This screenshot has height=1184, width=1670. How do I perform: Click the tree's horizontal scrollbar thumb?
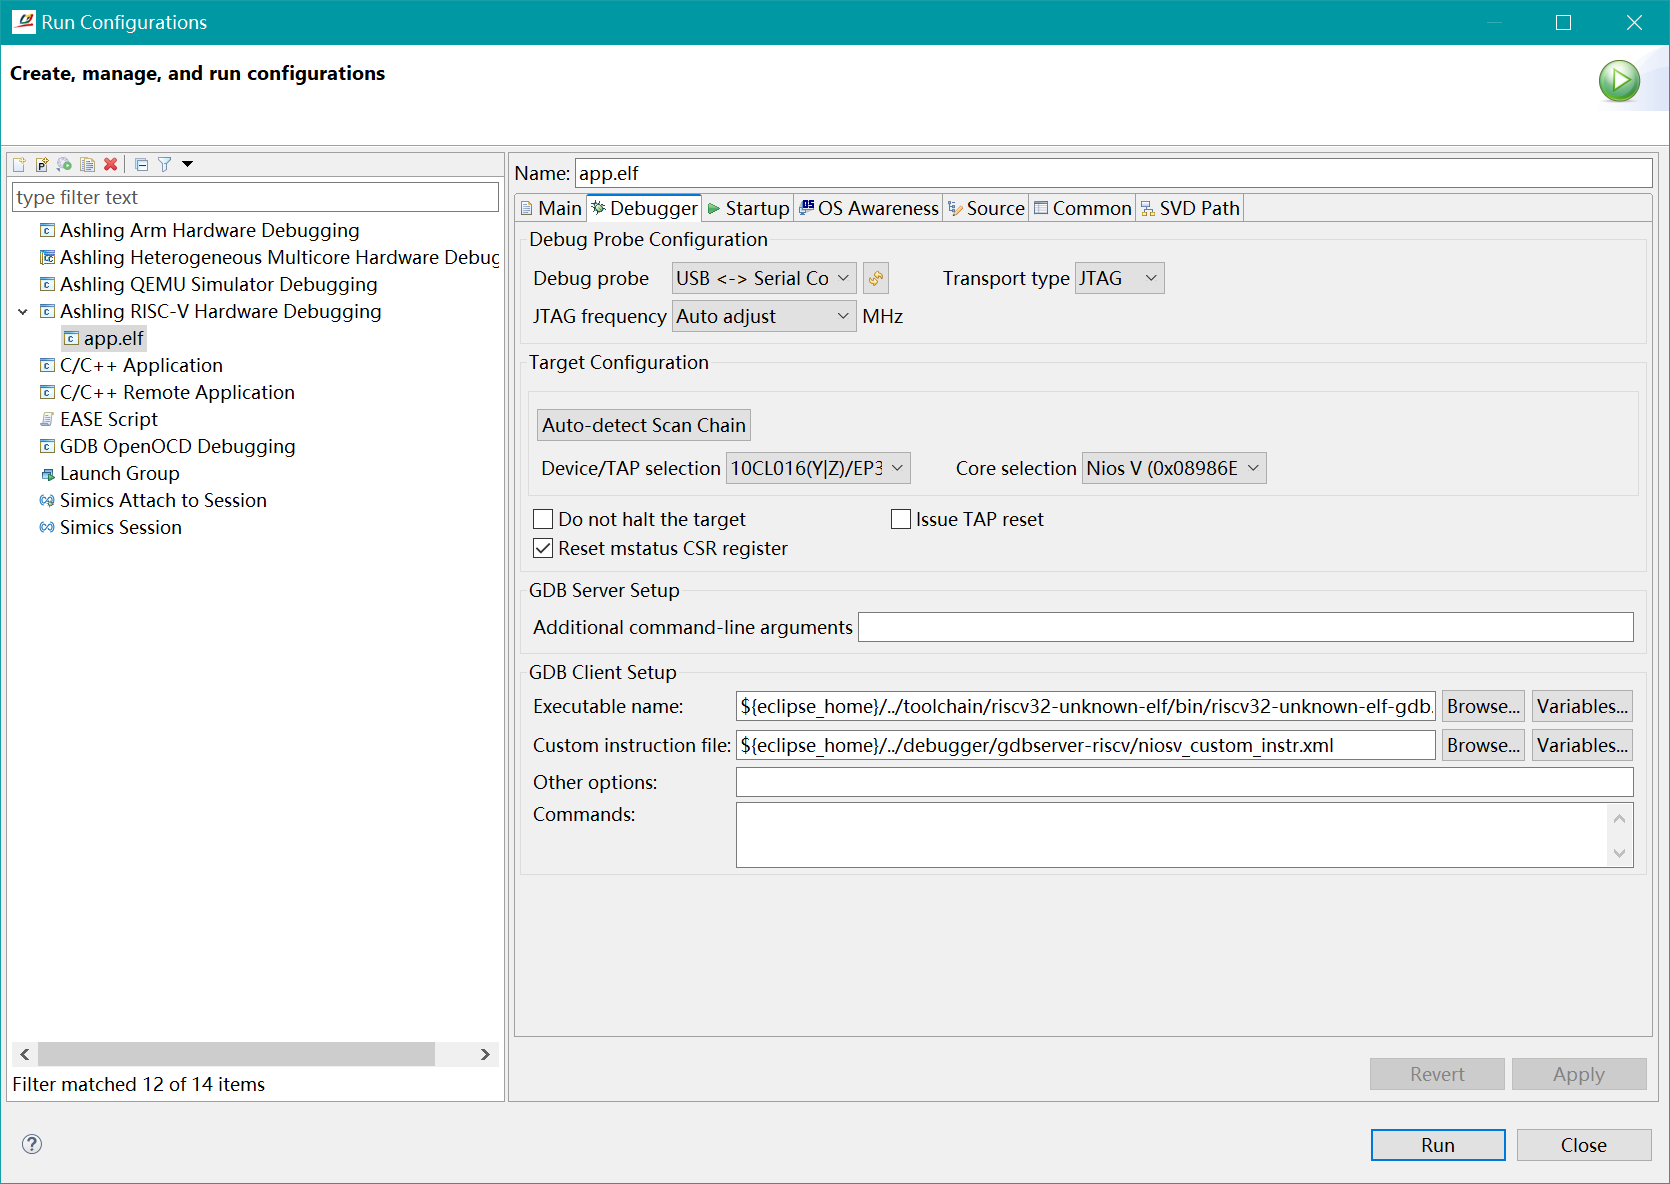point(236,1054)
